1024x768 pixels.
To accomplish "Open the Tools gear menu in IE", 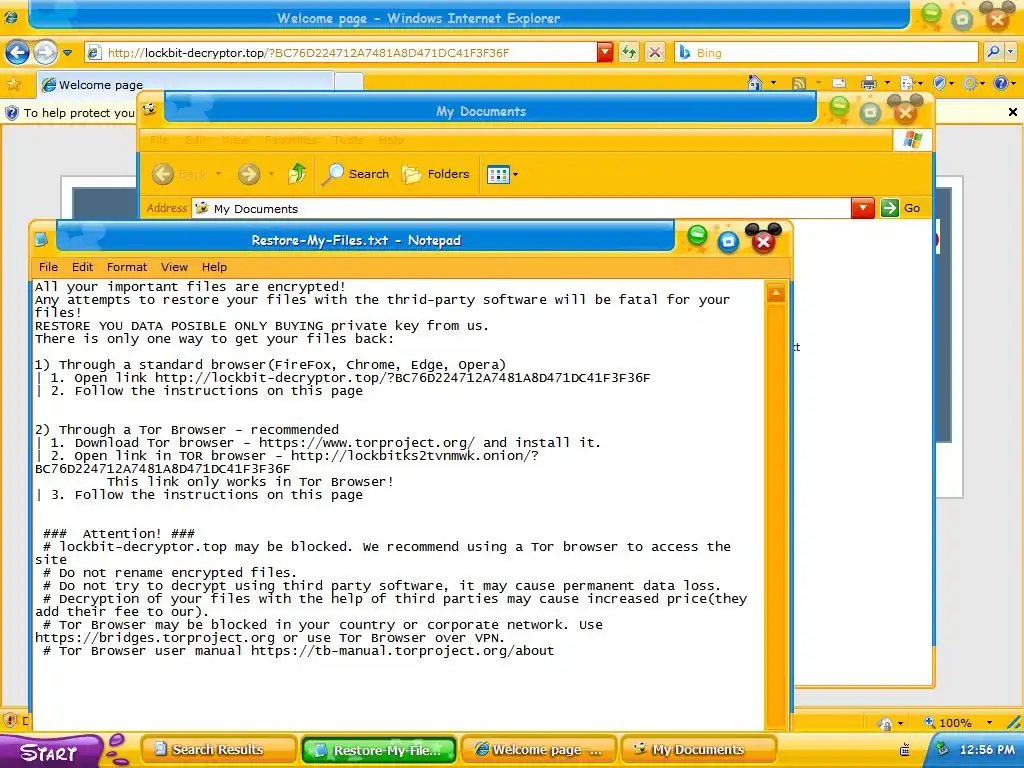I will point(974,83).
